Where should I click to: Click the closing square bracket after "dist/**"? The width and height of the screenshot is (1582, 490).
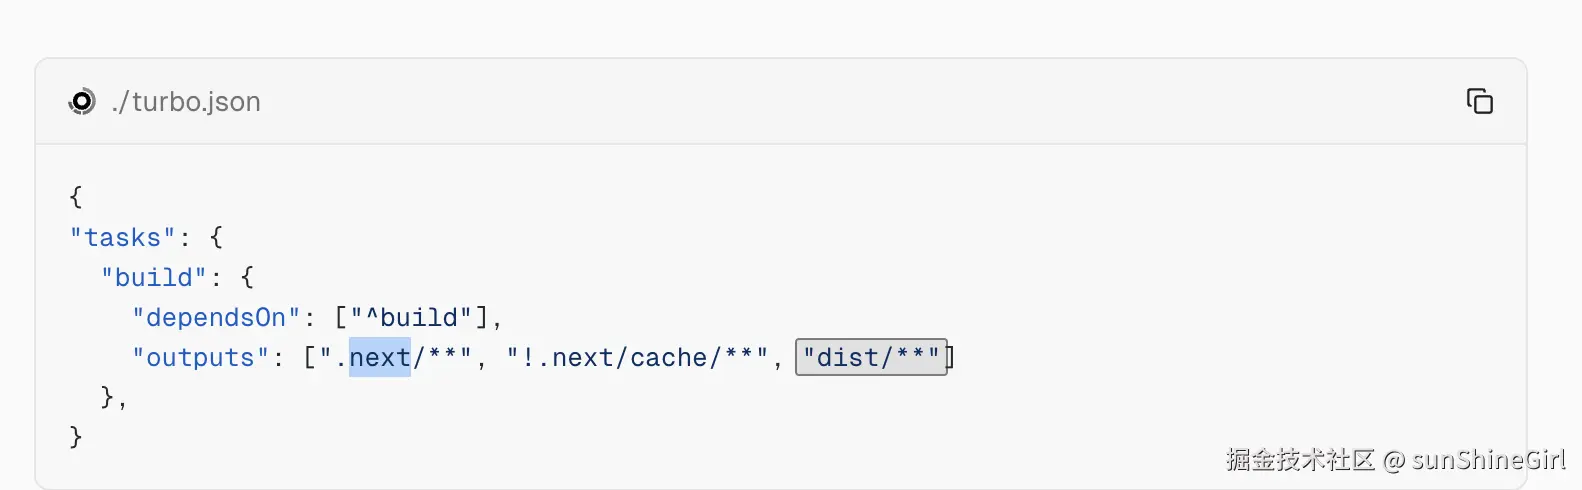click(x=951, y=358)
